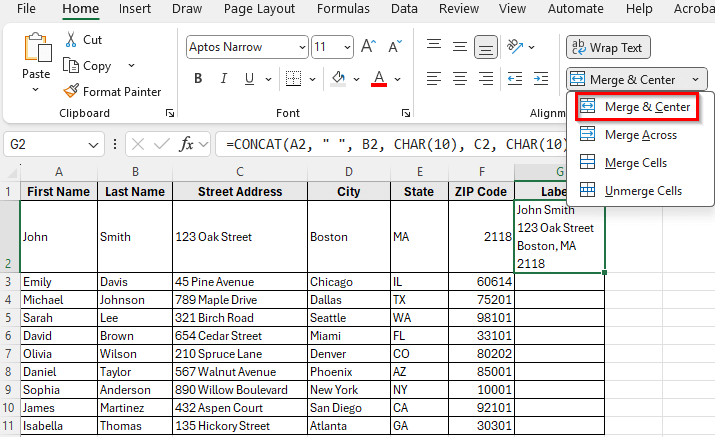
Task: Click the Paste clipboard icon
Action: (x=36, y=50)
